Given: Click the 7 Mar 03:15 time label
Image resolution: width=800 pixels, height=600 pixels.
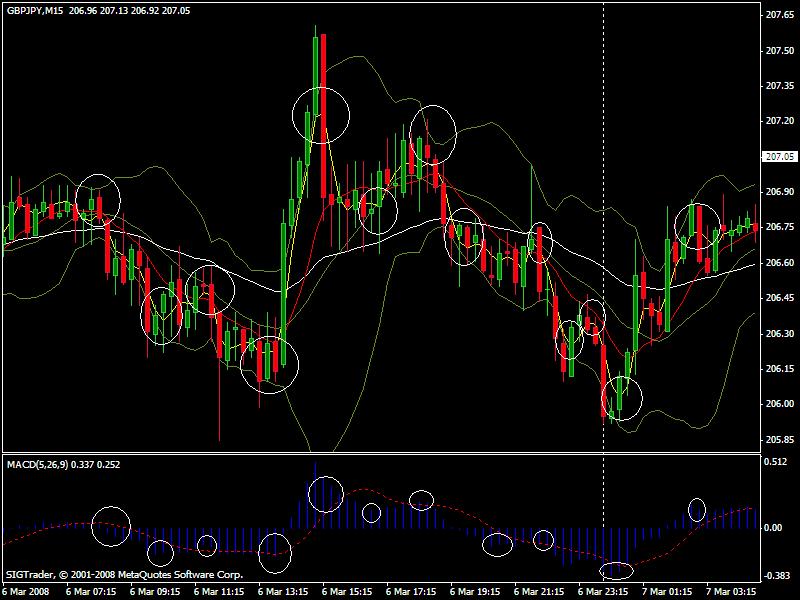Looking at the screenshot, I should click(731, 592).
